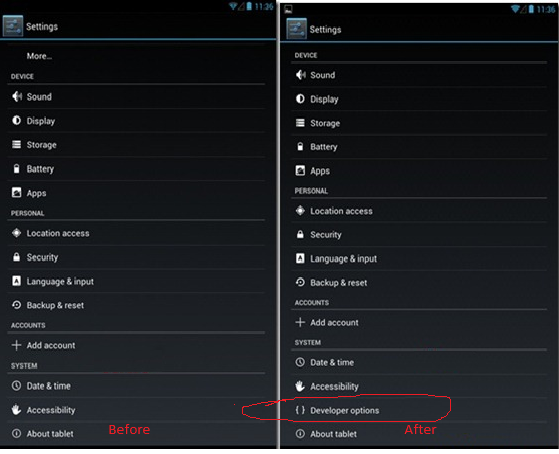
Task: Tap the Battery icon in the Before panel
Action: pyautogui.click(x=16, y=169)
